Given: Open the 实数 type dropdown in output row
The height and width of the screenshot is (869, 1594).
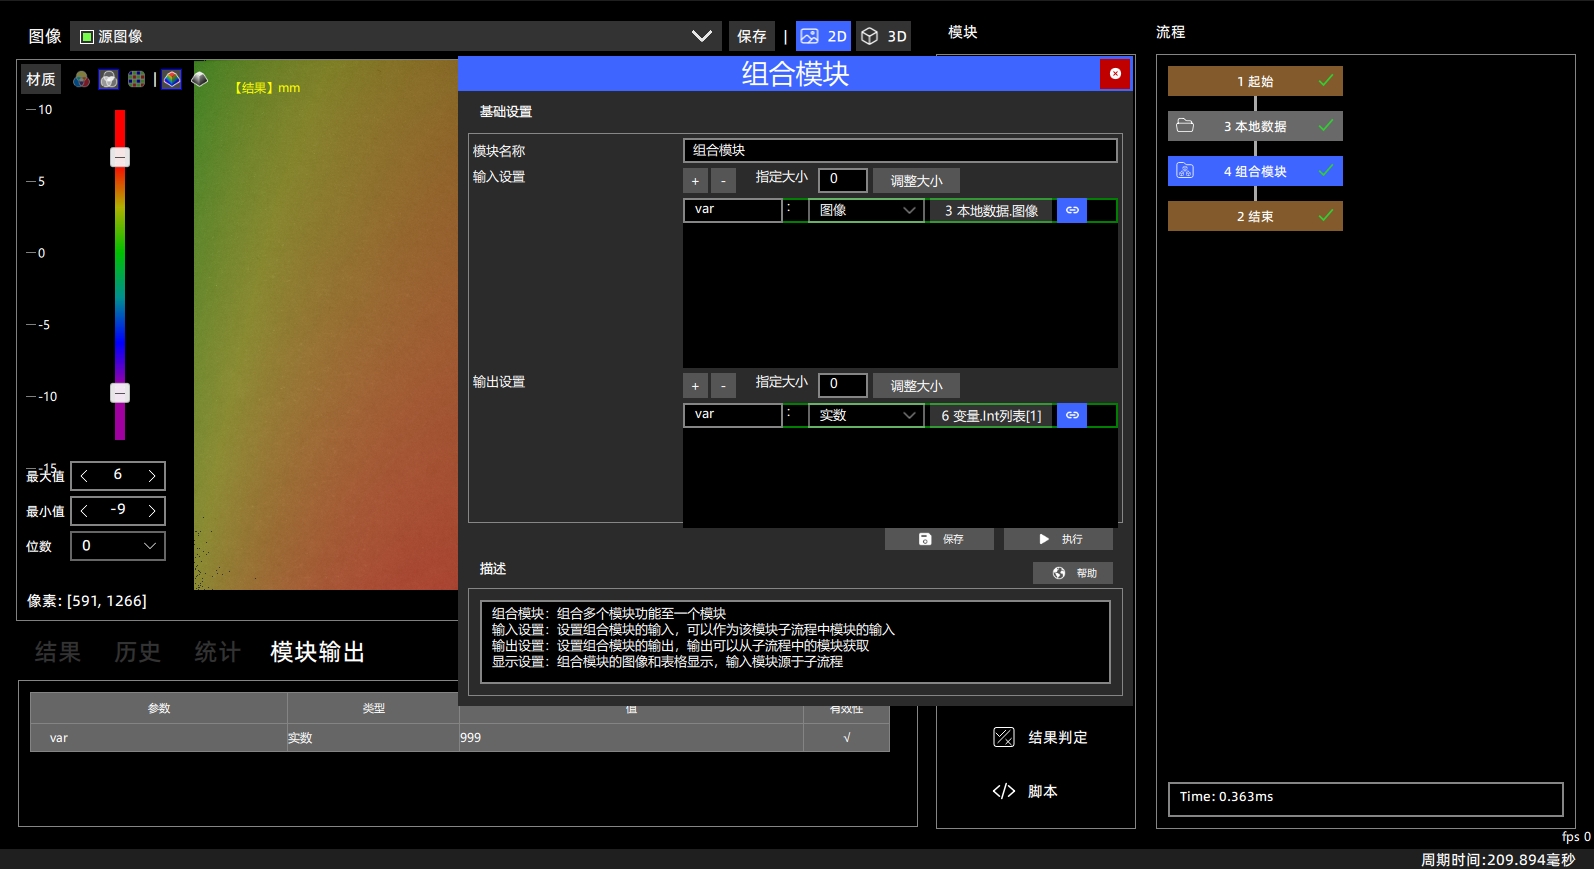Looking at the screenshot, I should point(866,415).
